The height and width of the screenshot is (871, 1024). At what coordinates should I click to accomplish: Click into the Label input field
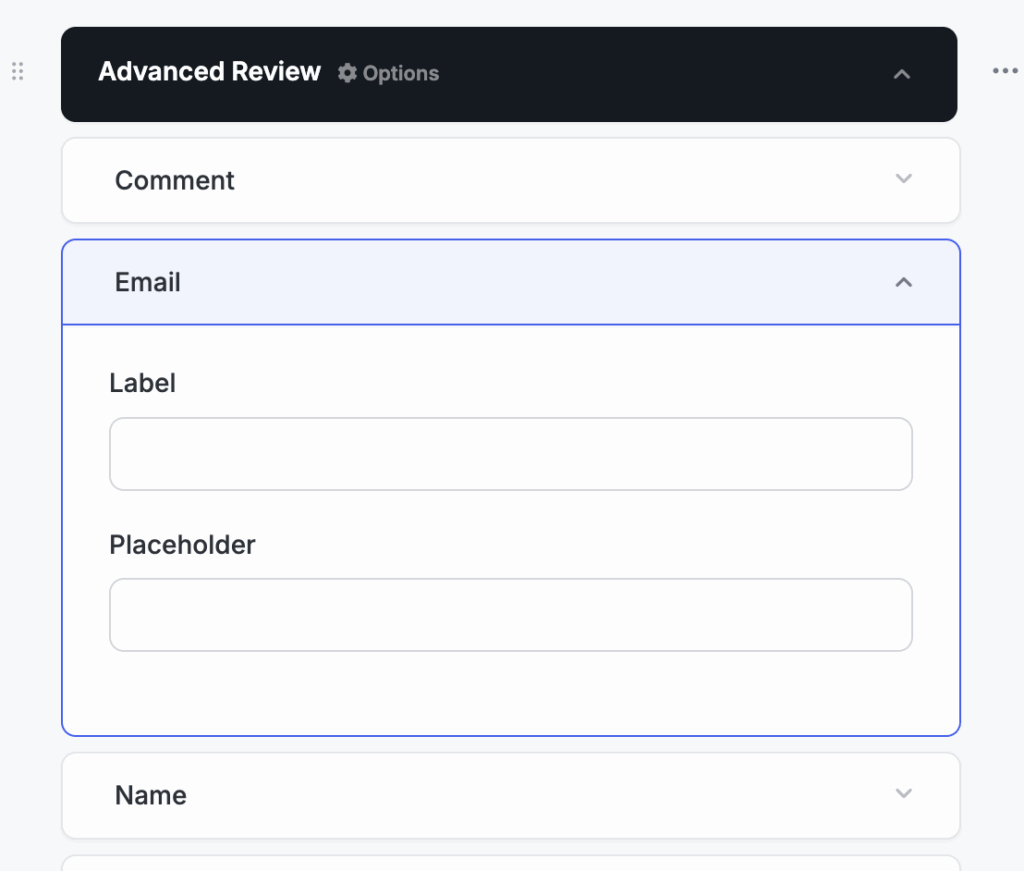point(510,454)
